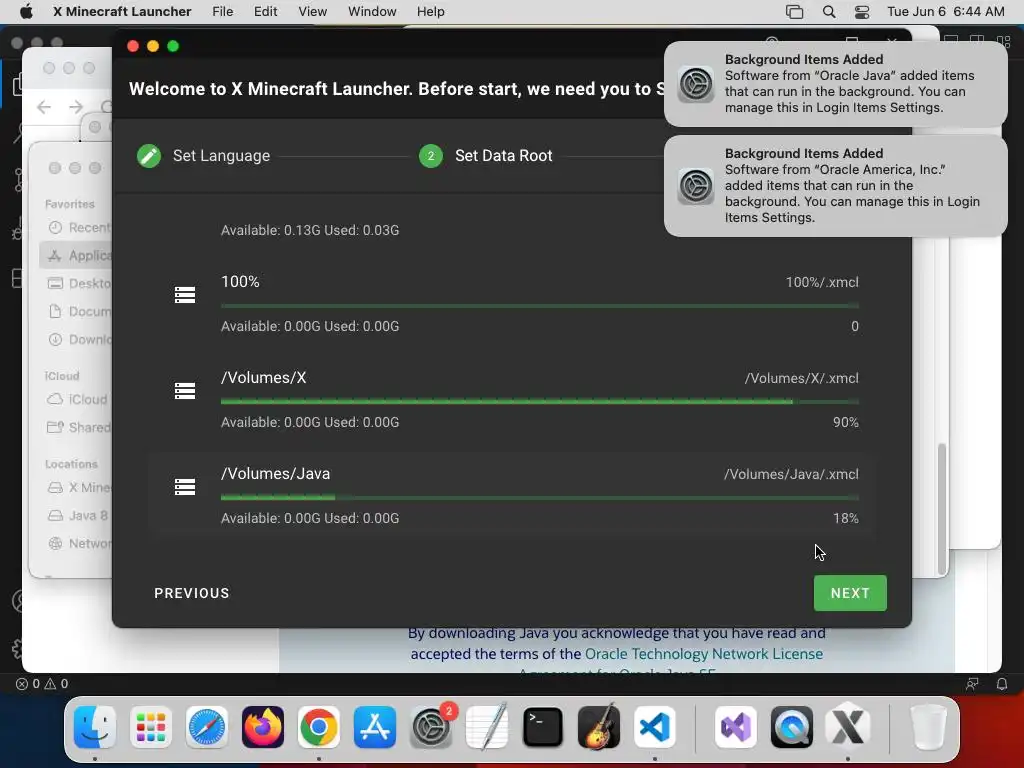Click the step 2 circle icon
1024x768 pixels.
click(430, 155)
